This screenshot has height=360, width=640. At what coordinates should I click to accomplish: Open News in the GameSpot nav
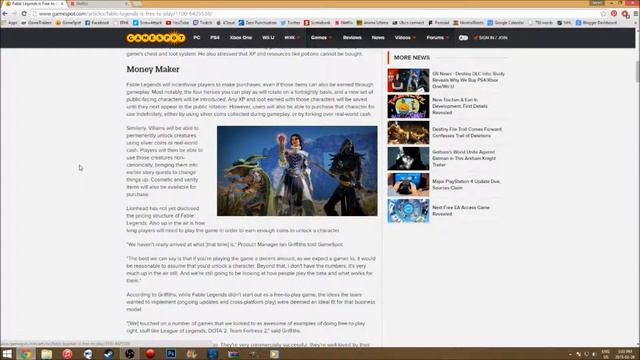378,38
